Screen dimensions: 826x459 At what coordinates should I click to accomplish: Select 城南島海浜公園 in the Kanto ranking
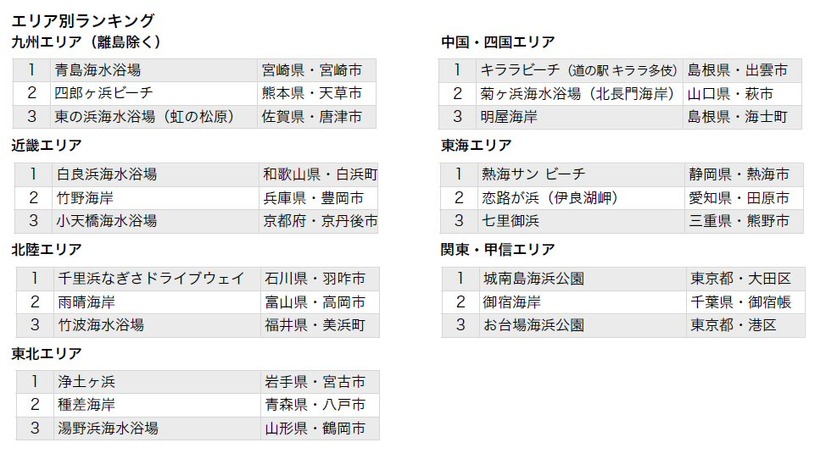pos(534,278)
